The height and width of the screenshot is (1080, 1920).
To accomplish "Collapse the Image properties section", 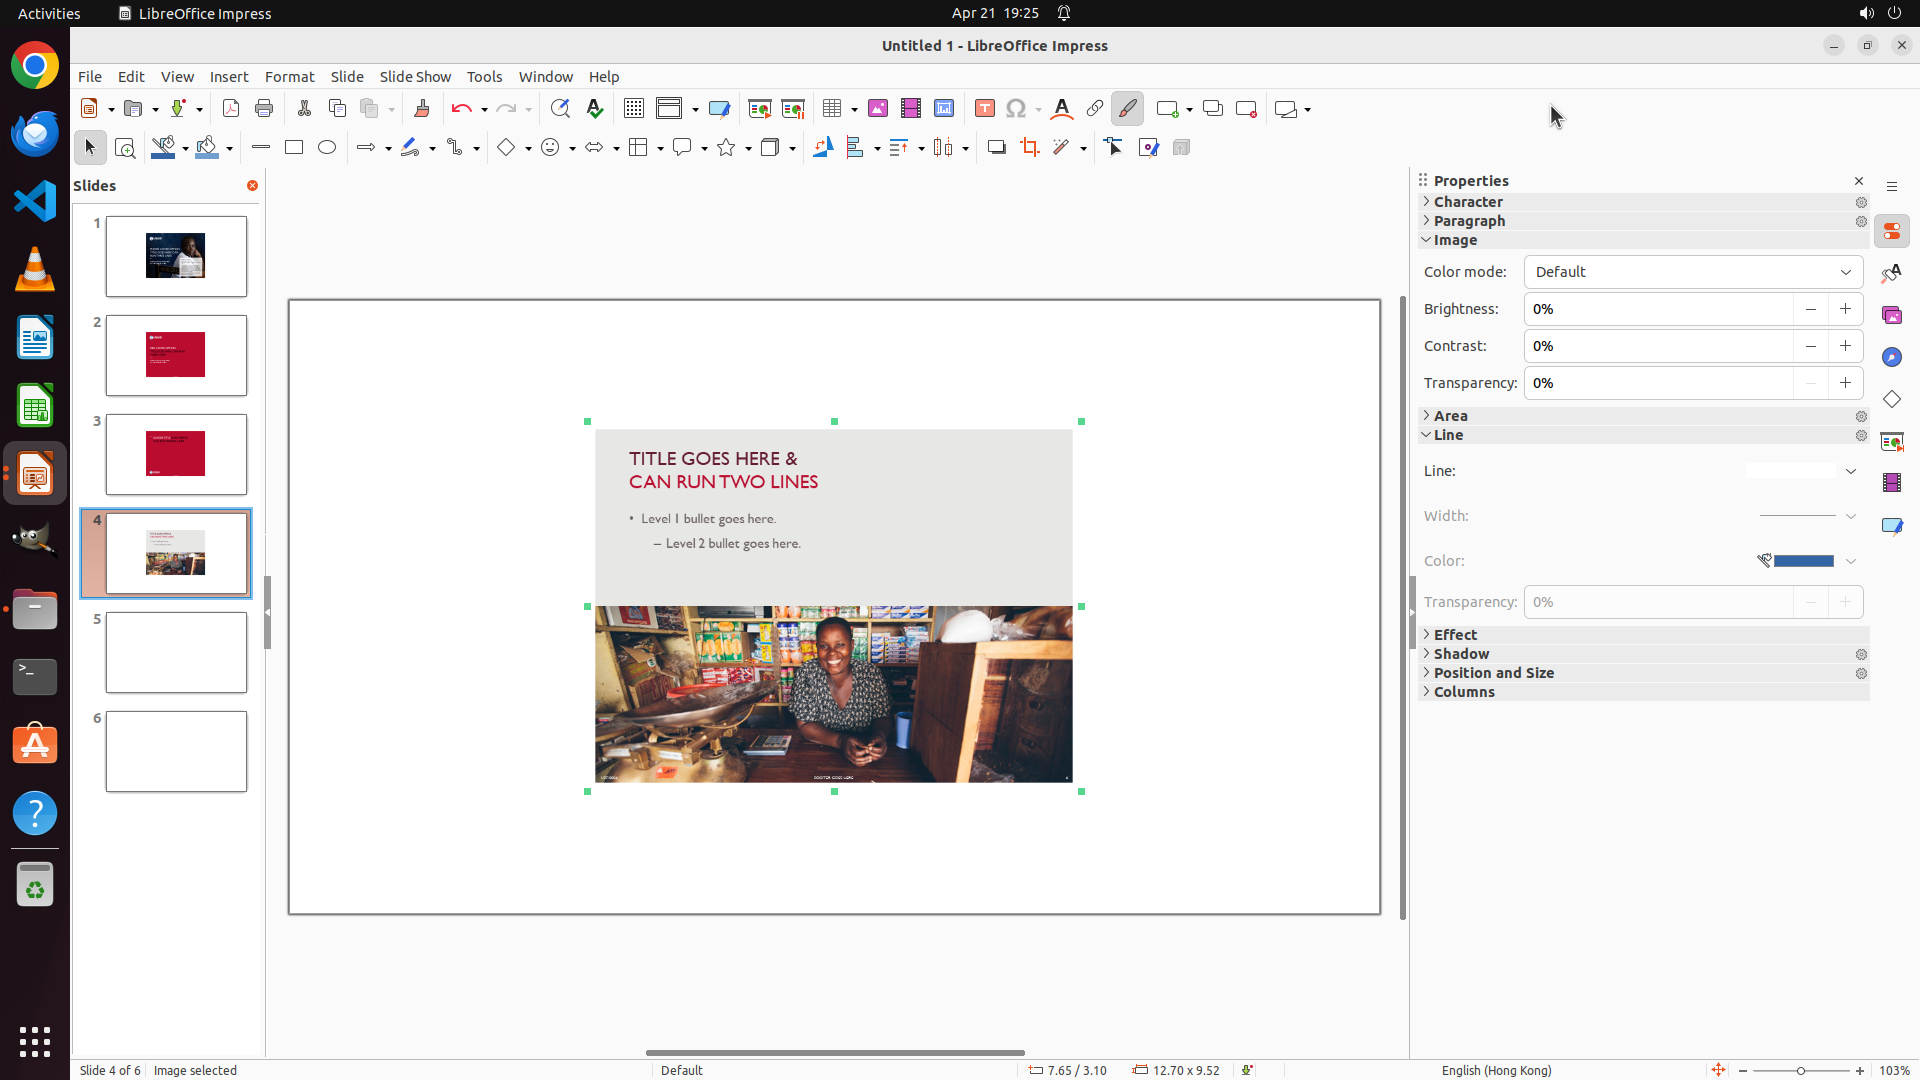I will pyautogui.click(x=1454, y=240).
